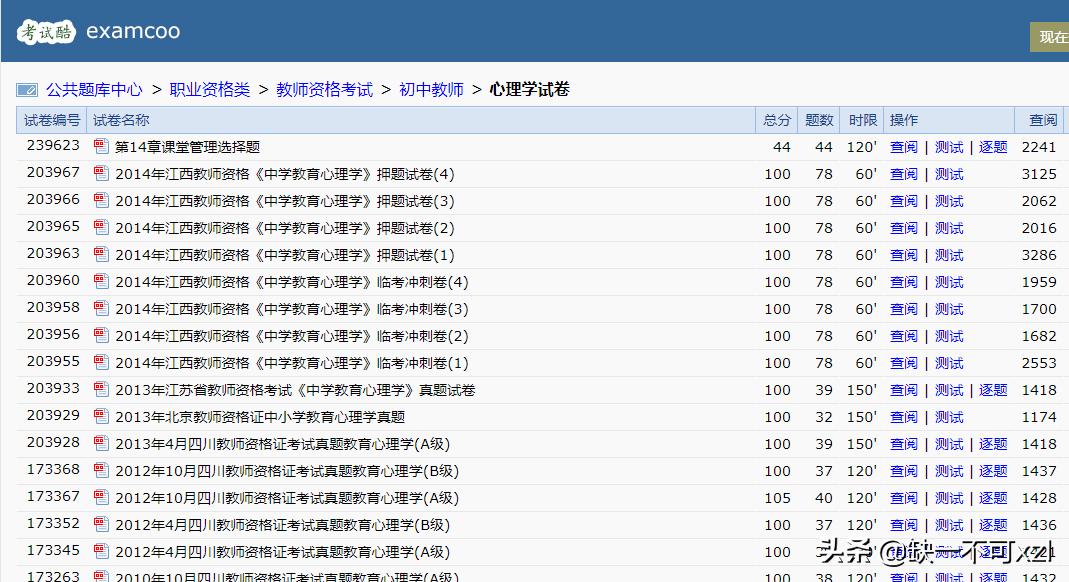Click 查阅 for 押题试卷(2)
Viewport: 1069px width, 582px height.
click(903, 228)
